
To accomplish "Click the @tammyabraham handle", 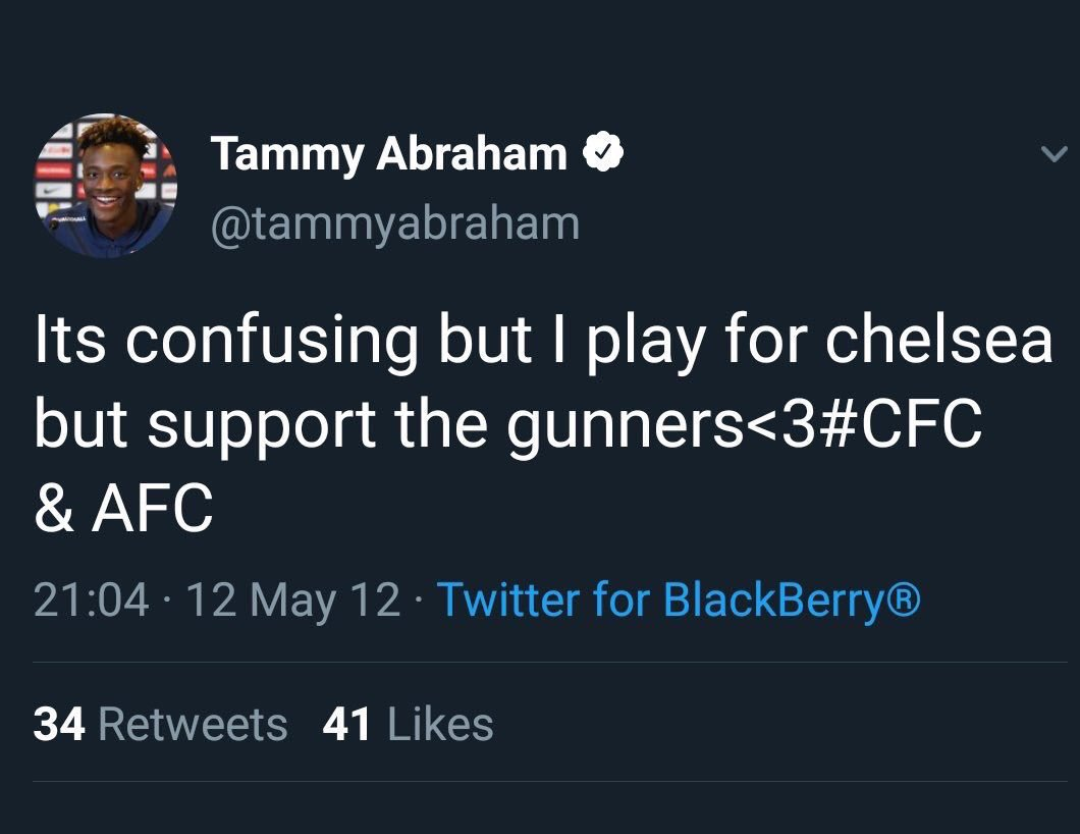I will 395,223.
